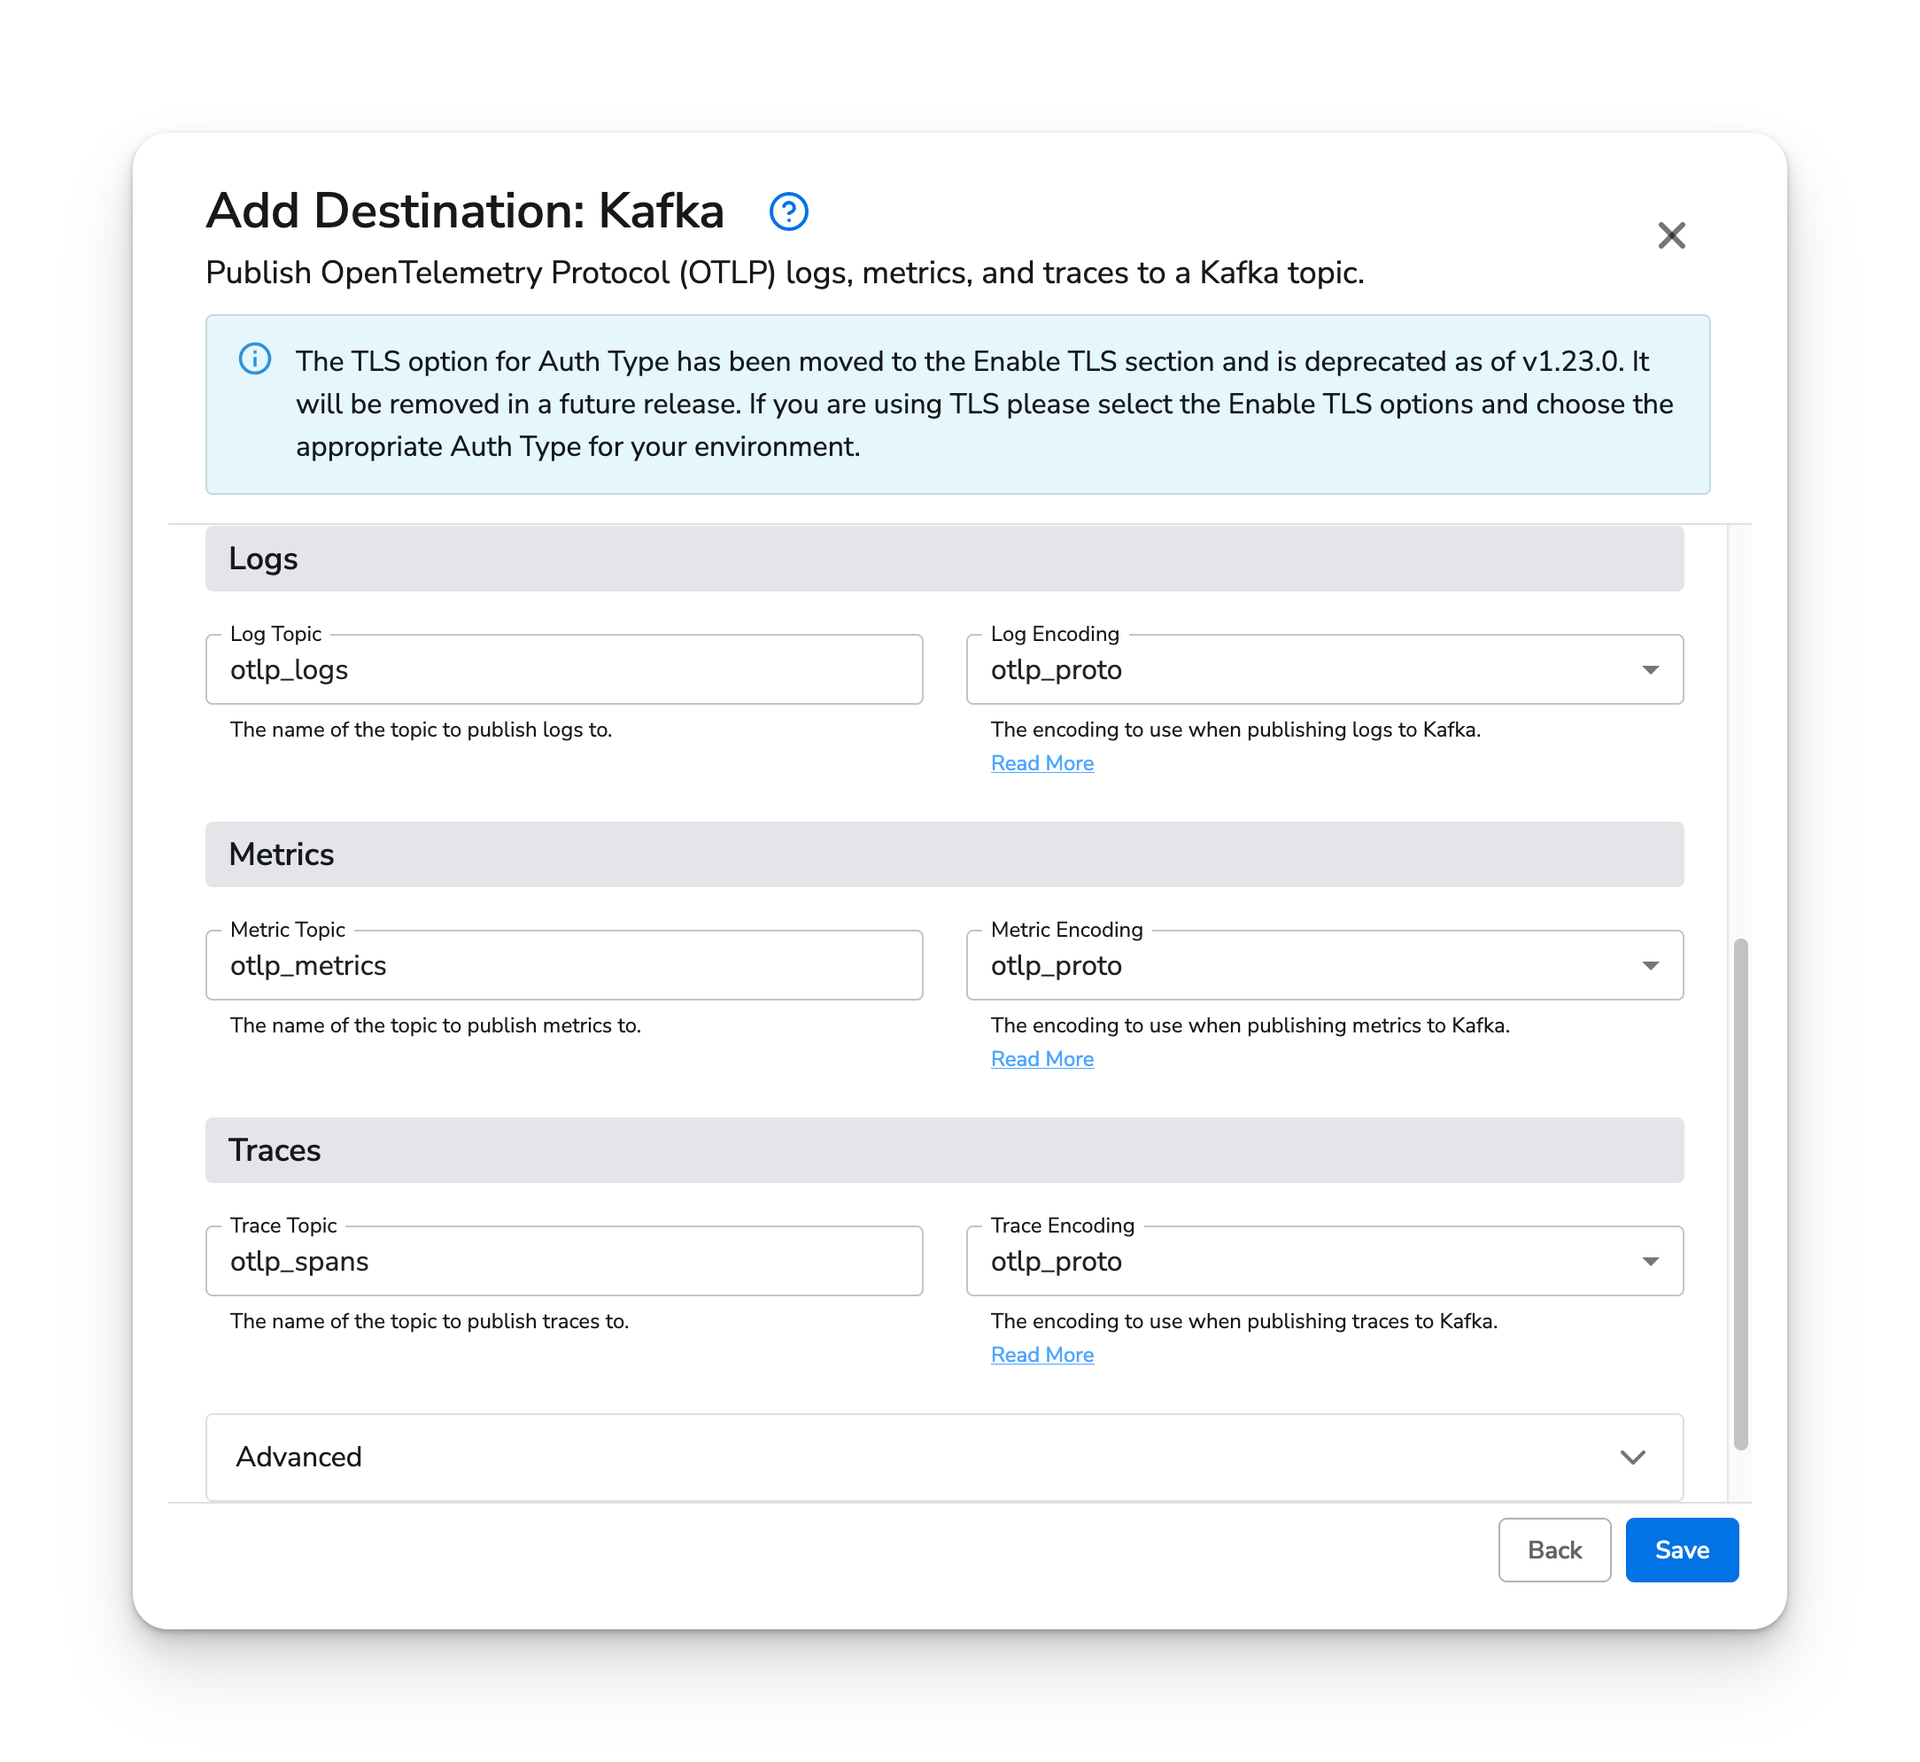Click the Logs section header
1920x1762 pixels.
point(944,558)
